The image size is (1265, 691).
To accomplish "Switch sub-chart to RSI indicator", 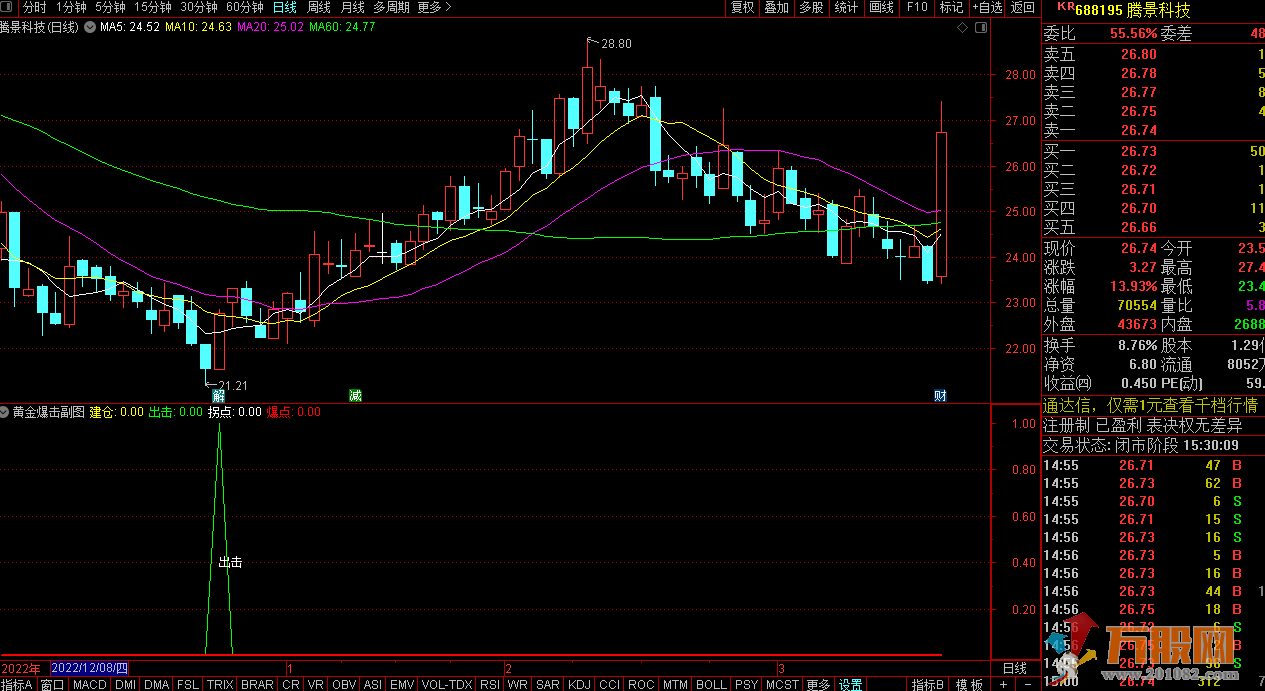I will [x=490, y=685].
